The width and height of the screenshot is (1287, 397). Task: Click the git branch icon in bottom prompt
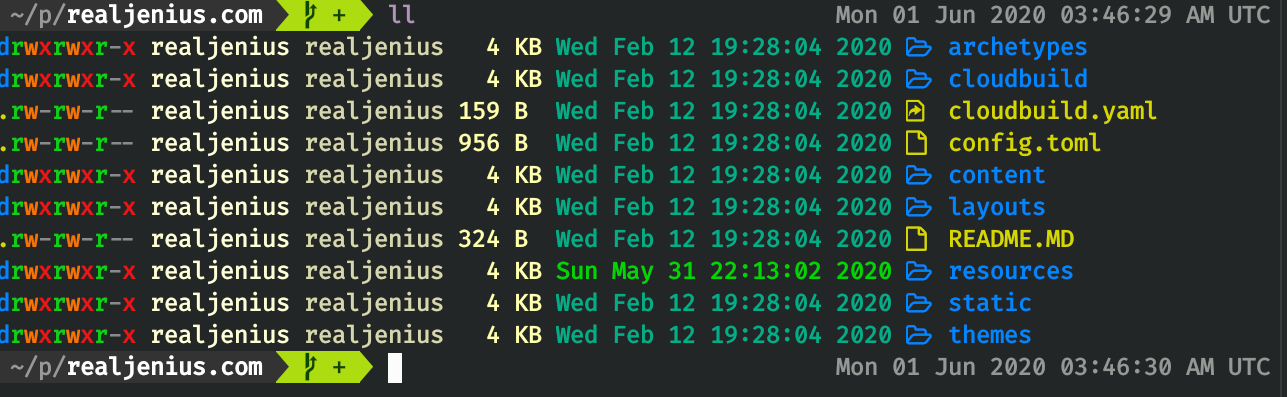click(307, 367)
